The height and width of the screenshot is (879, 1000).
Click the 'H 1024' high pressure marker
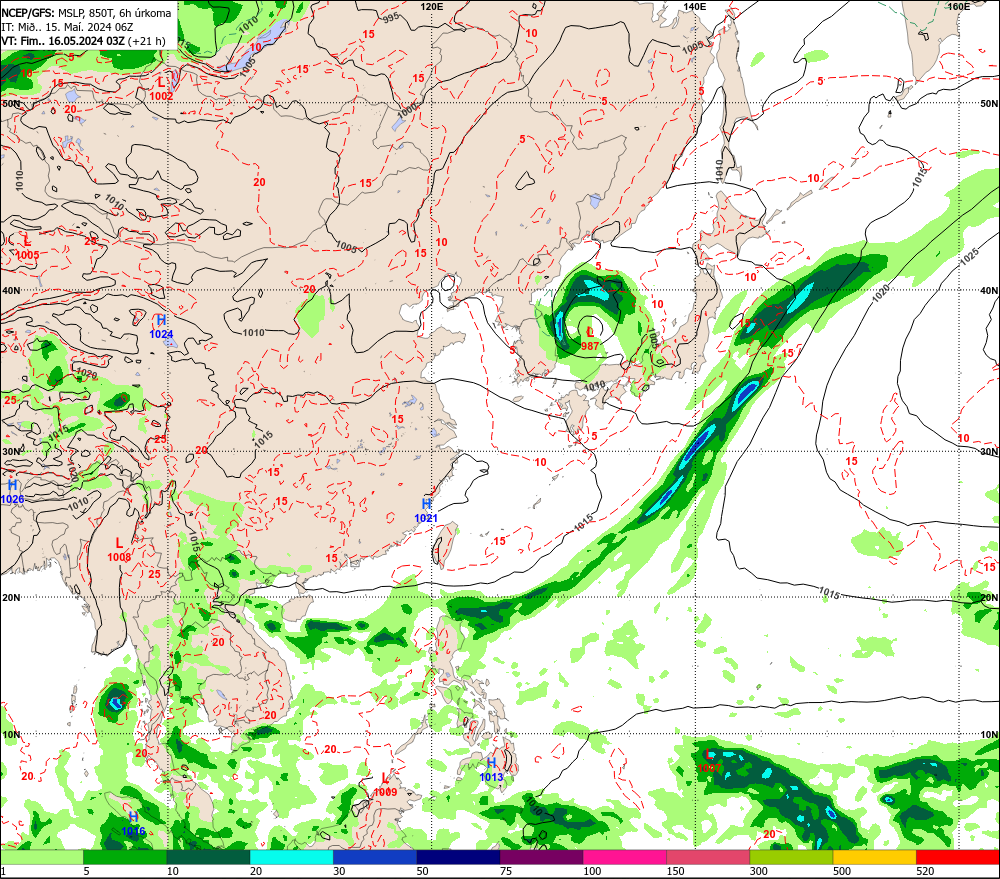[161, 327]
